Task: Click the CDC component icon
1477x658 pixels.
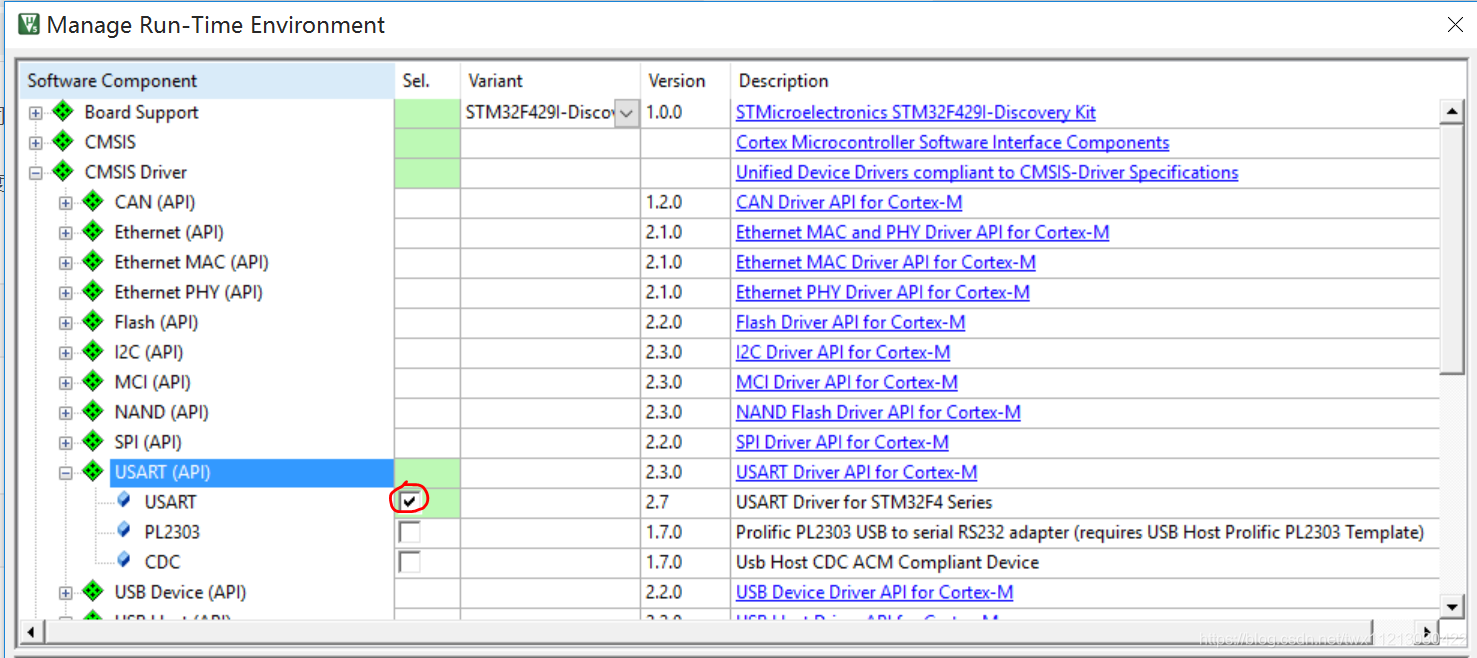Action: click(122, 562)
